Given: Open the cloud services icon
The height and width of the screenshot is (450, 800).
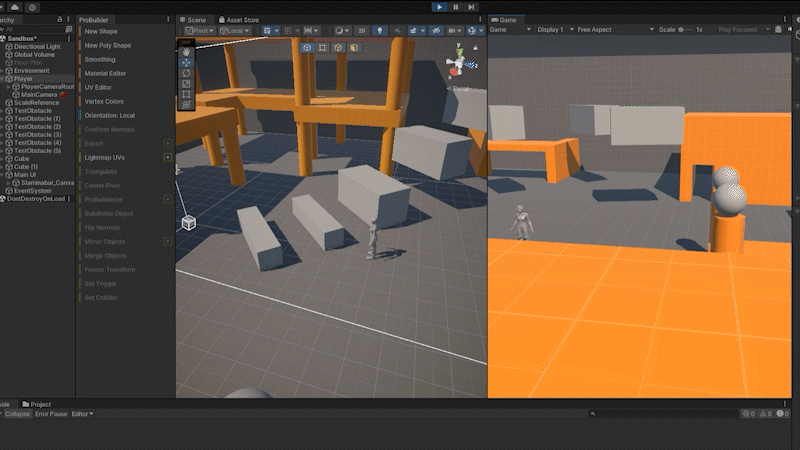Looking at the screenshot, I should coord(15,7).
